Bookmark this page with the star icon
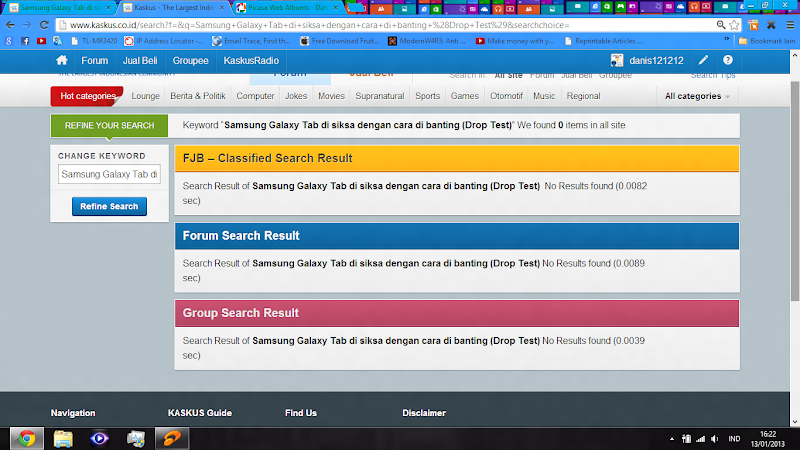This screenshot has height=450, width=800. (x=734, y=25)
